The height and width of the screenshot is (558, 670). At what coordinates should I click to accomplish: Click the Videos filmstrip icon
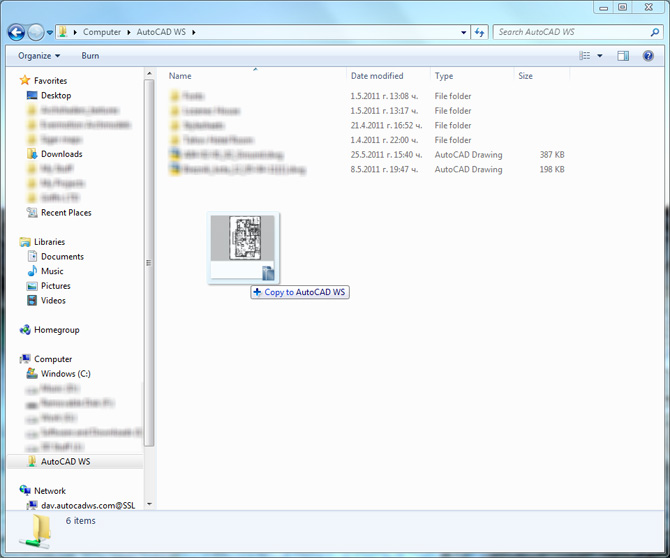coord(32,300)
